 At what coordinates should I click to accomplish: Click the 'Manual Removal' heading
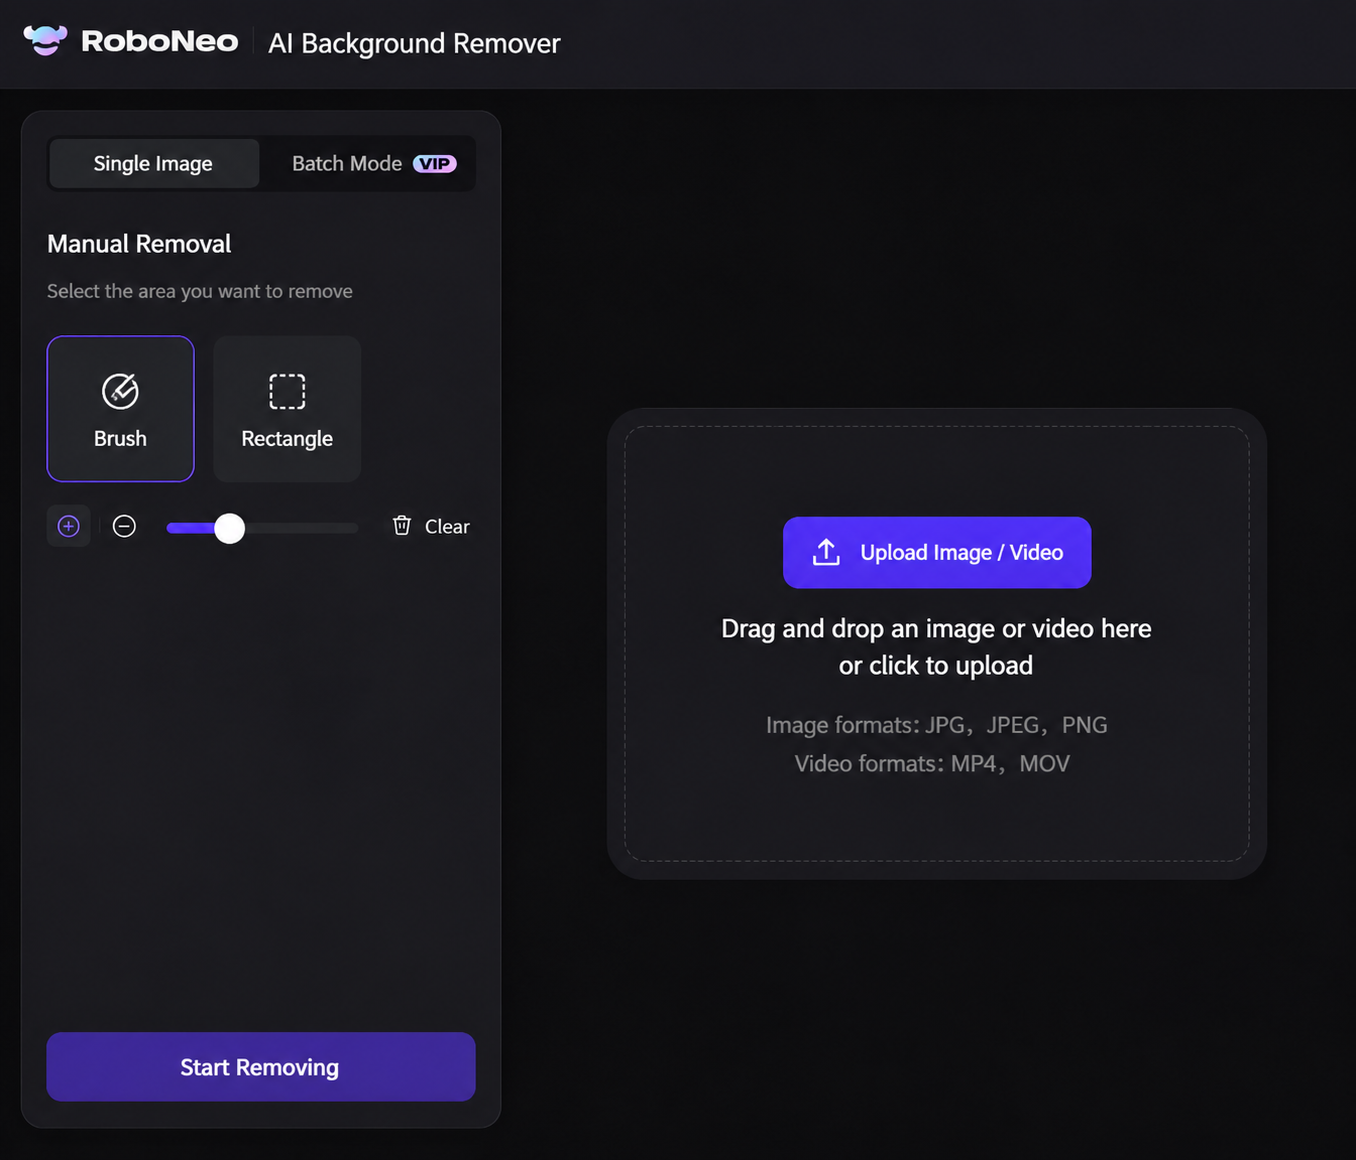click(139, 244)
